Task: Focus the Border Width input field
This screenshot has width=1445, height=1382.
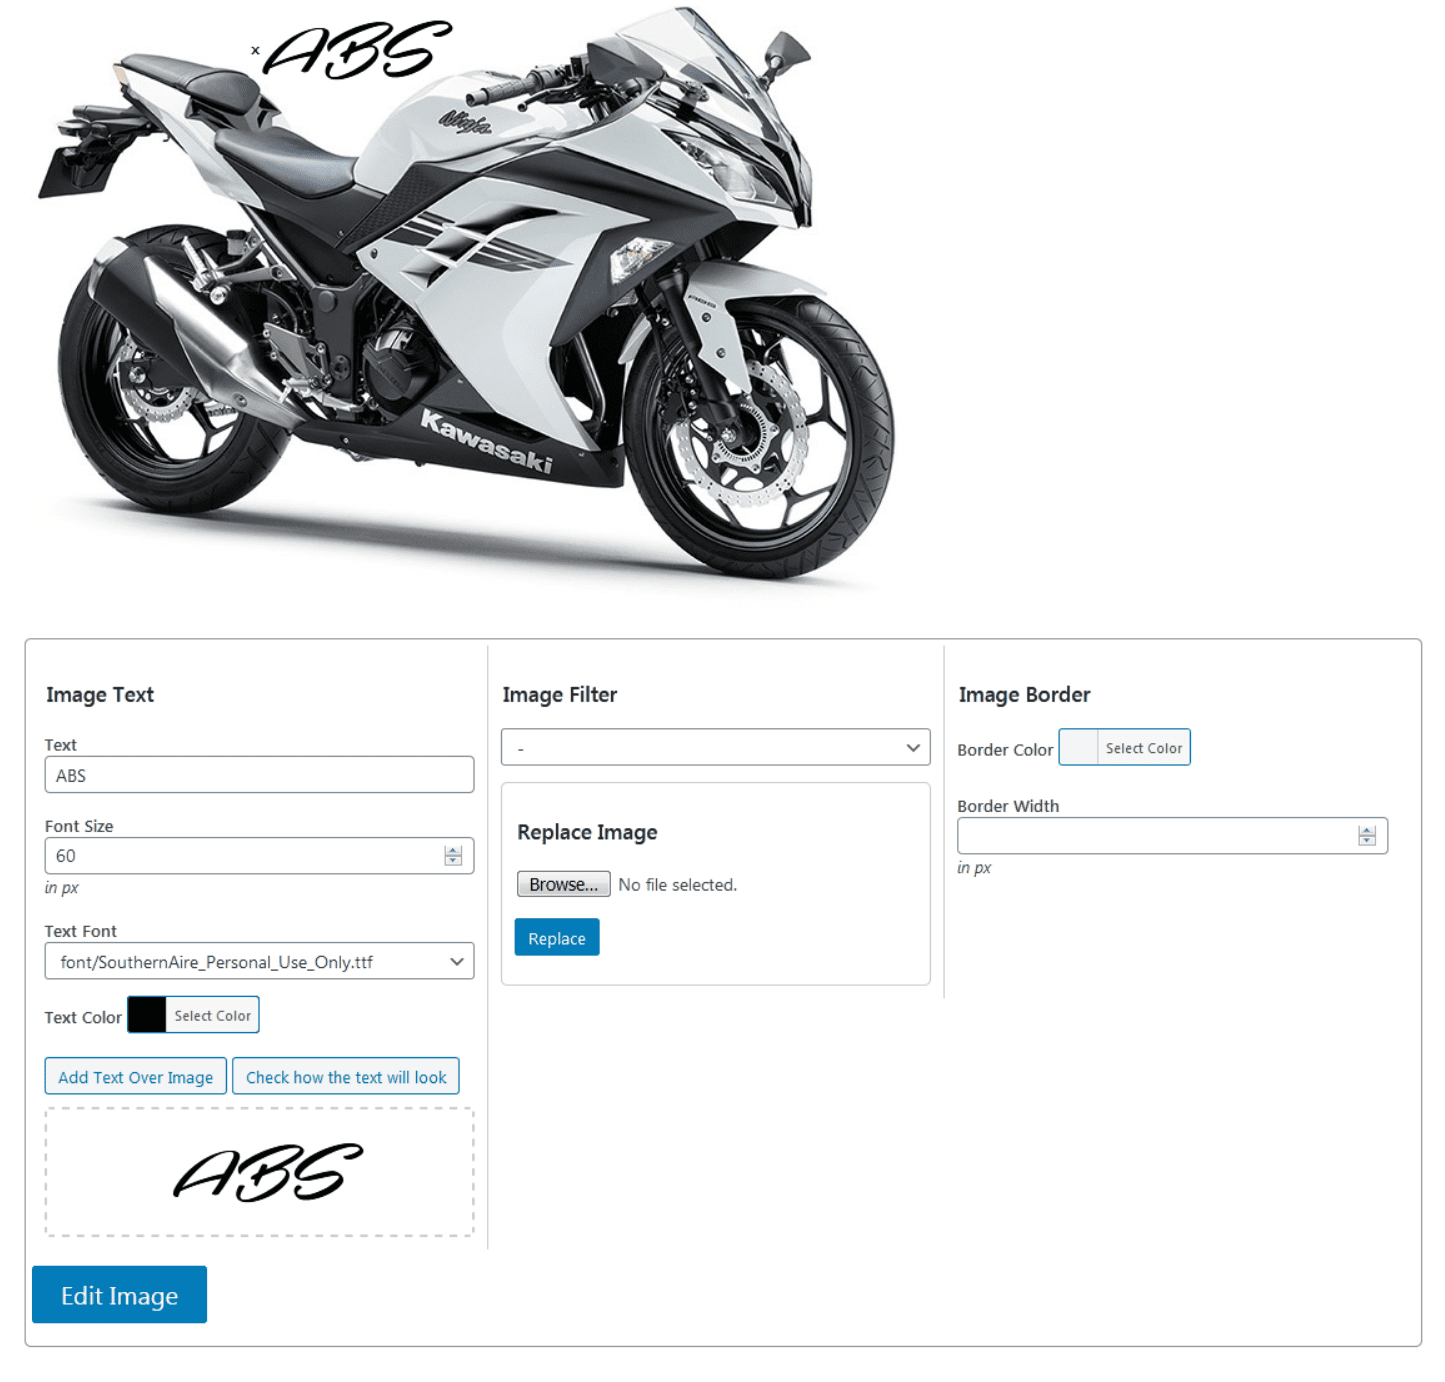Action: [1157, 835]
